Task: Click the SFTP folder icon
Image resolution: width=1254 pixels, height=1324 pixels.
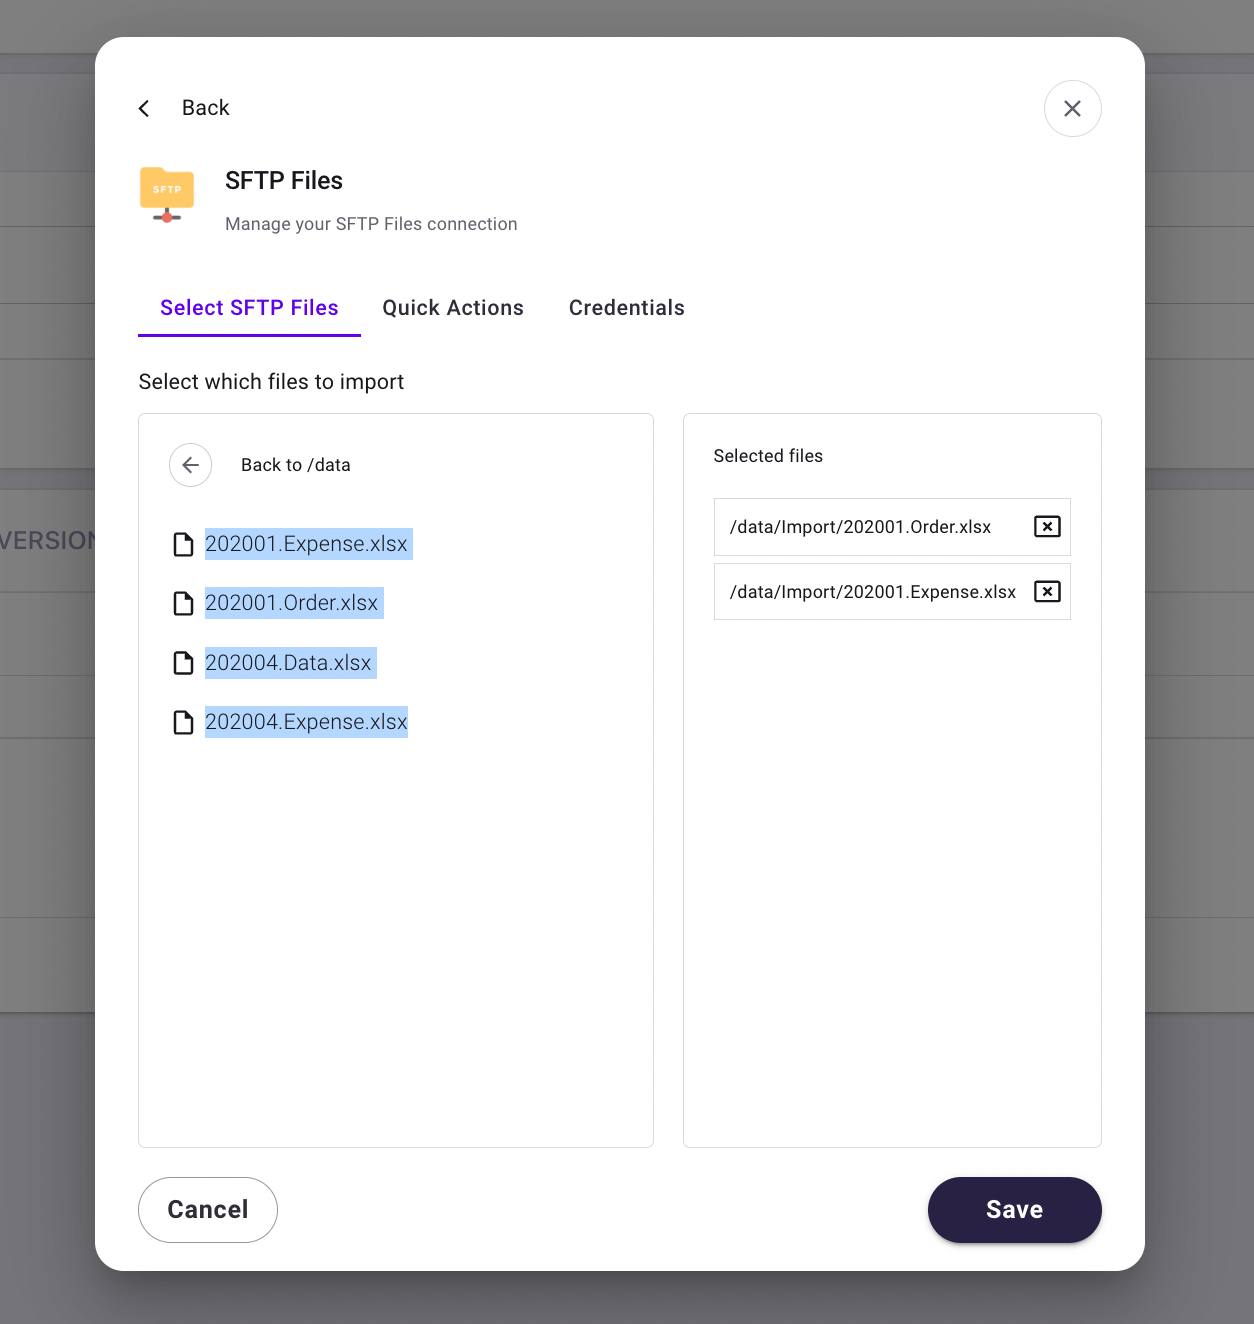Action: (x=167, y=194)
